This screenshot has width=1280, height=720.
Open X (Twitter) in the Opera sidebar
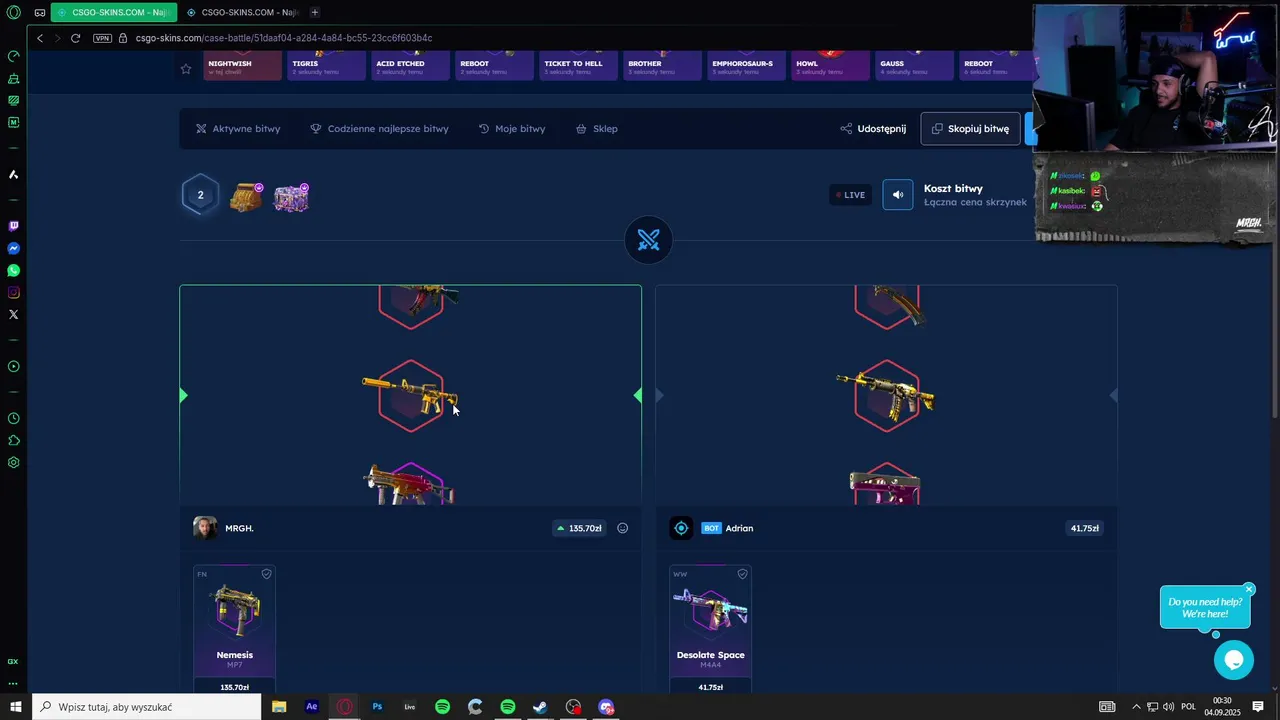coord(13,314)
